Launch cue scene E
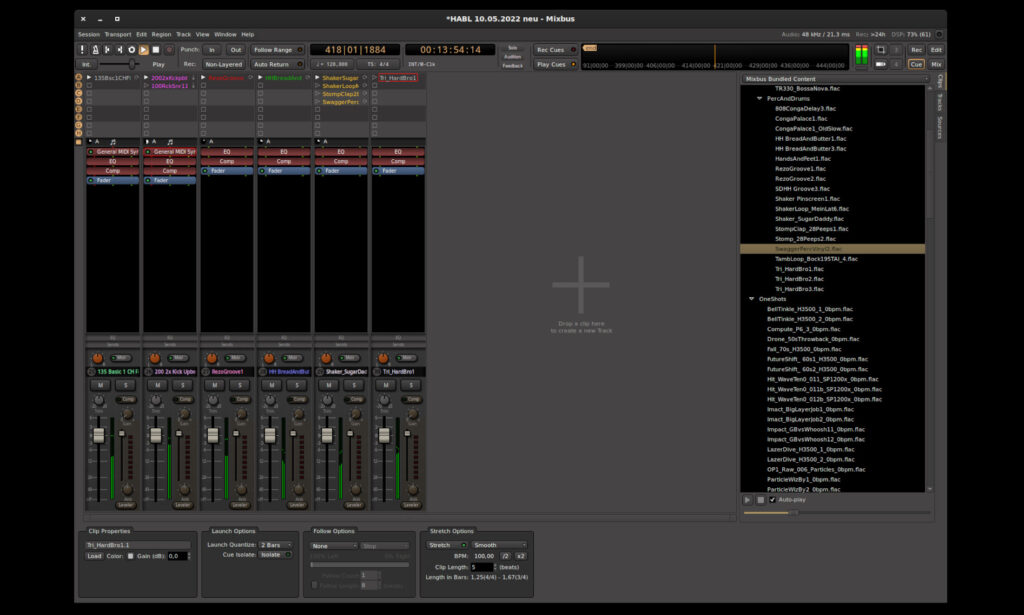Image resolution: width=1024 pixels, height=615 pixels. [79, 109]
